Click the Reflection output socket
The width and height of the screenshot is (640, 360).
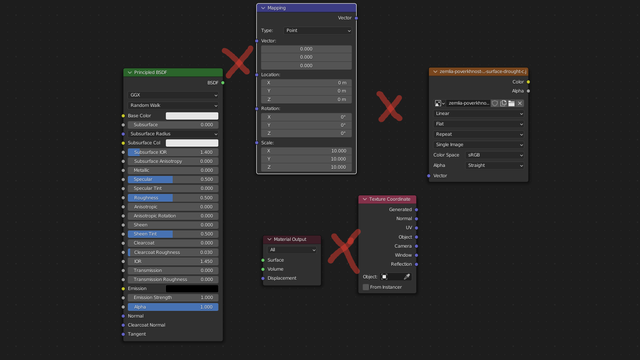pyautogui.click(x=416, y=264)
